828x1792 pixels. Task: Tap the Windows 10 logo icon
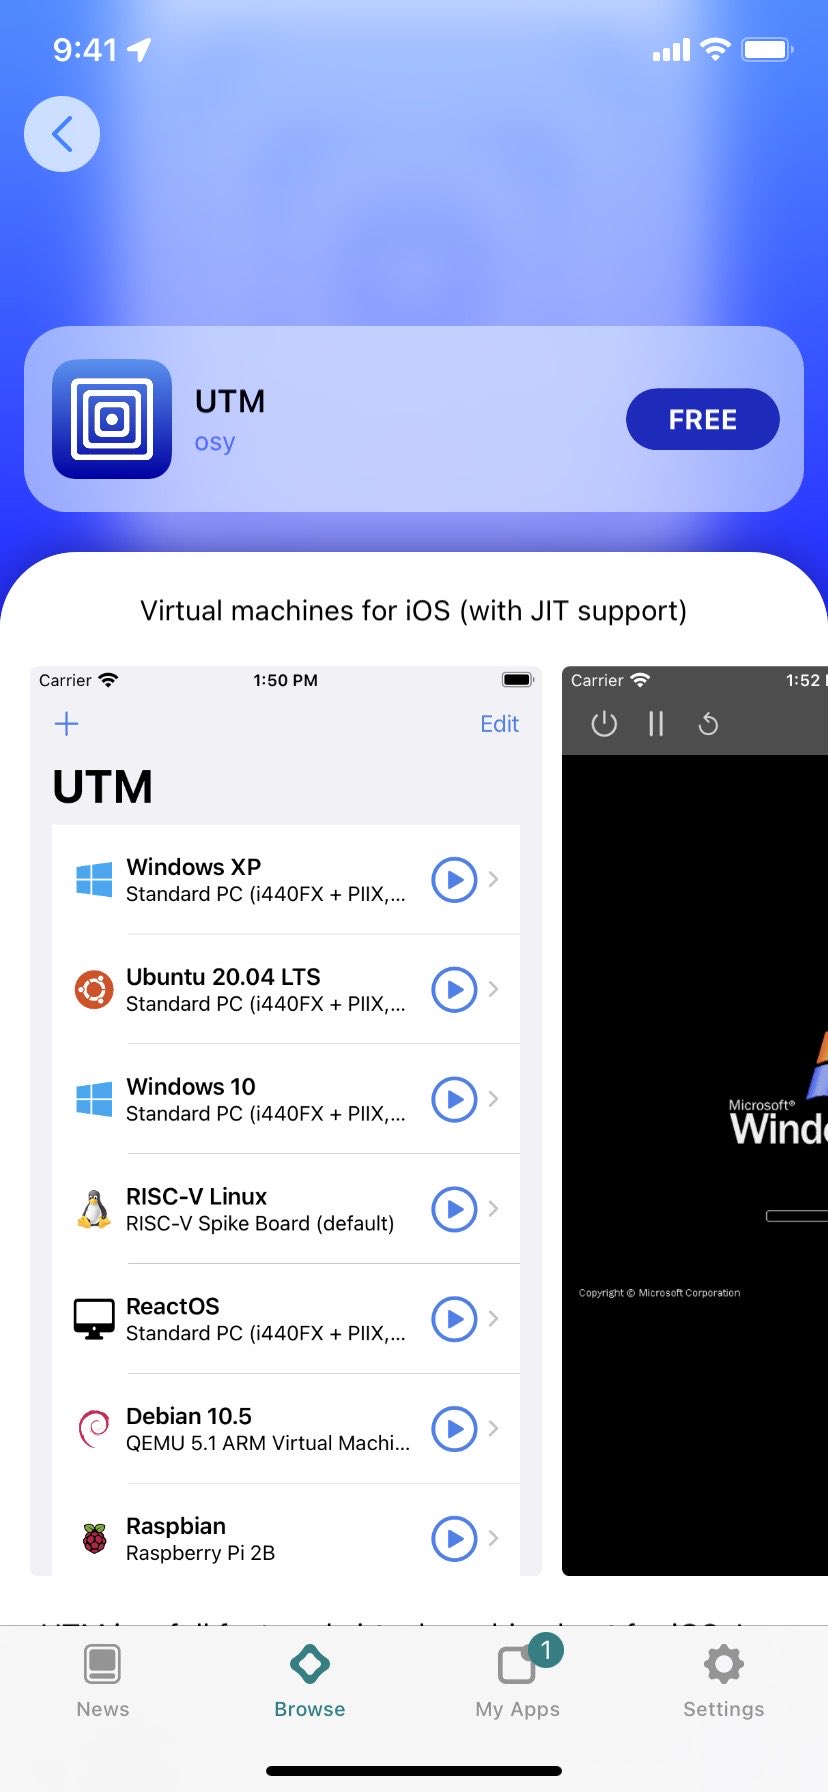tap(94, 1100)
